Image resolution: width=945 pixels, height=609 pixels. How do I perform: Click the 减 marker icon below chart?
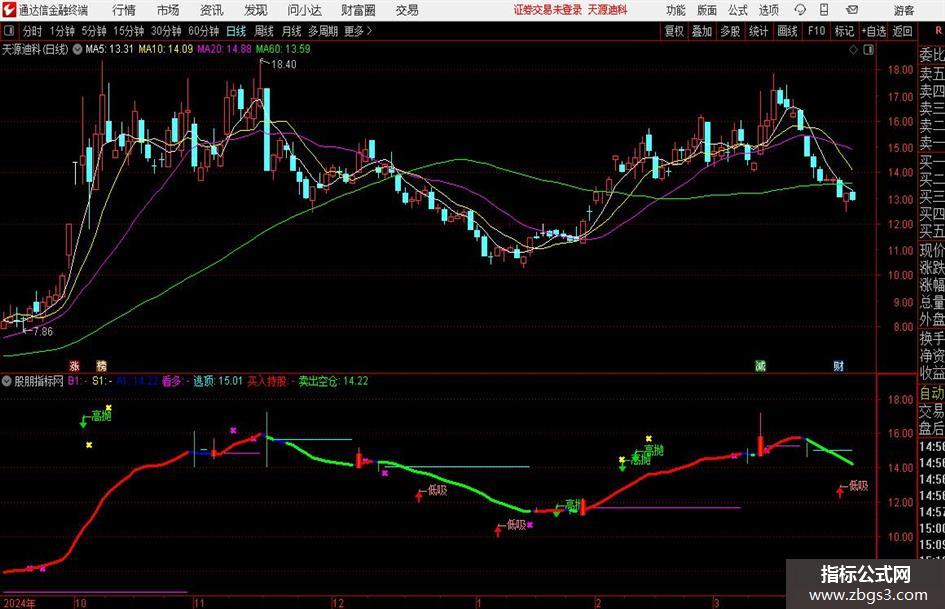point(761,365)
